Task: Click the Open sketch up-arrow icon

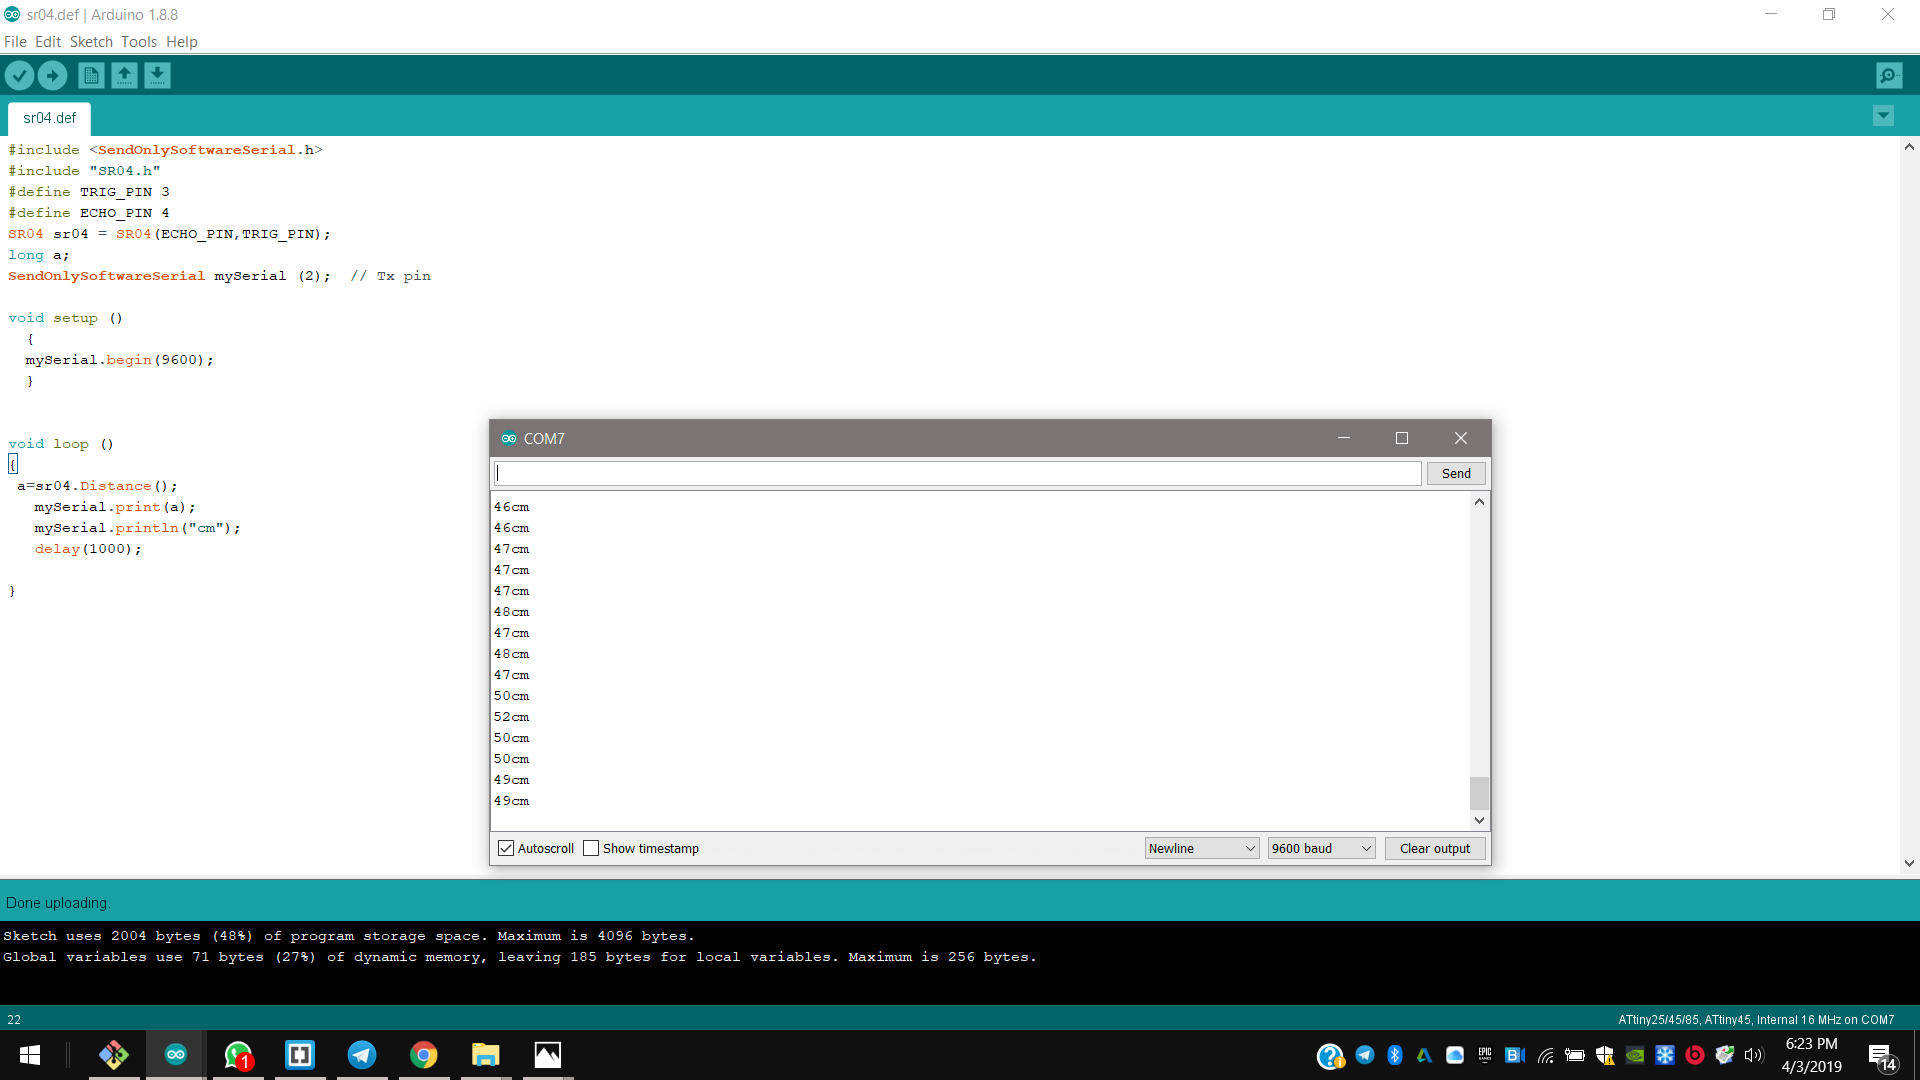Action: [124, 75]
